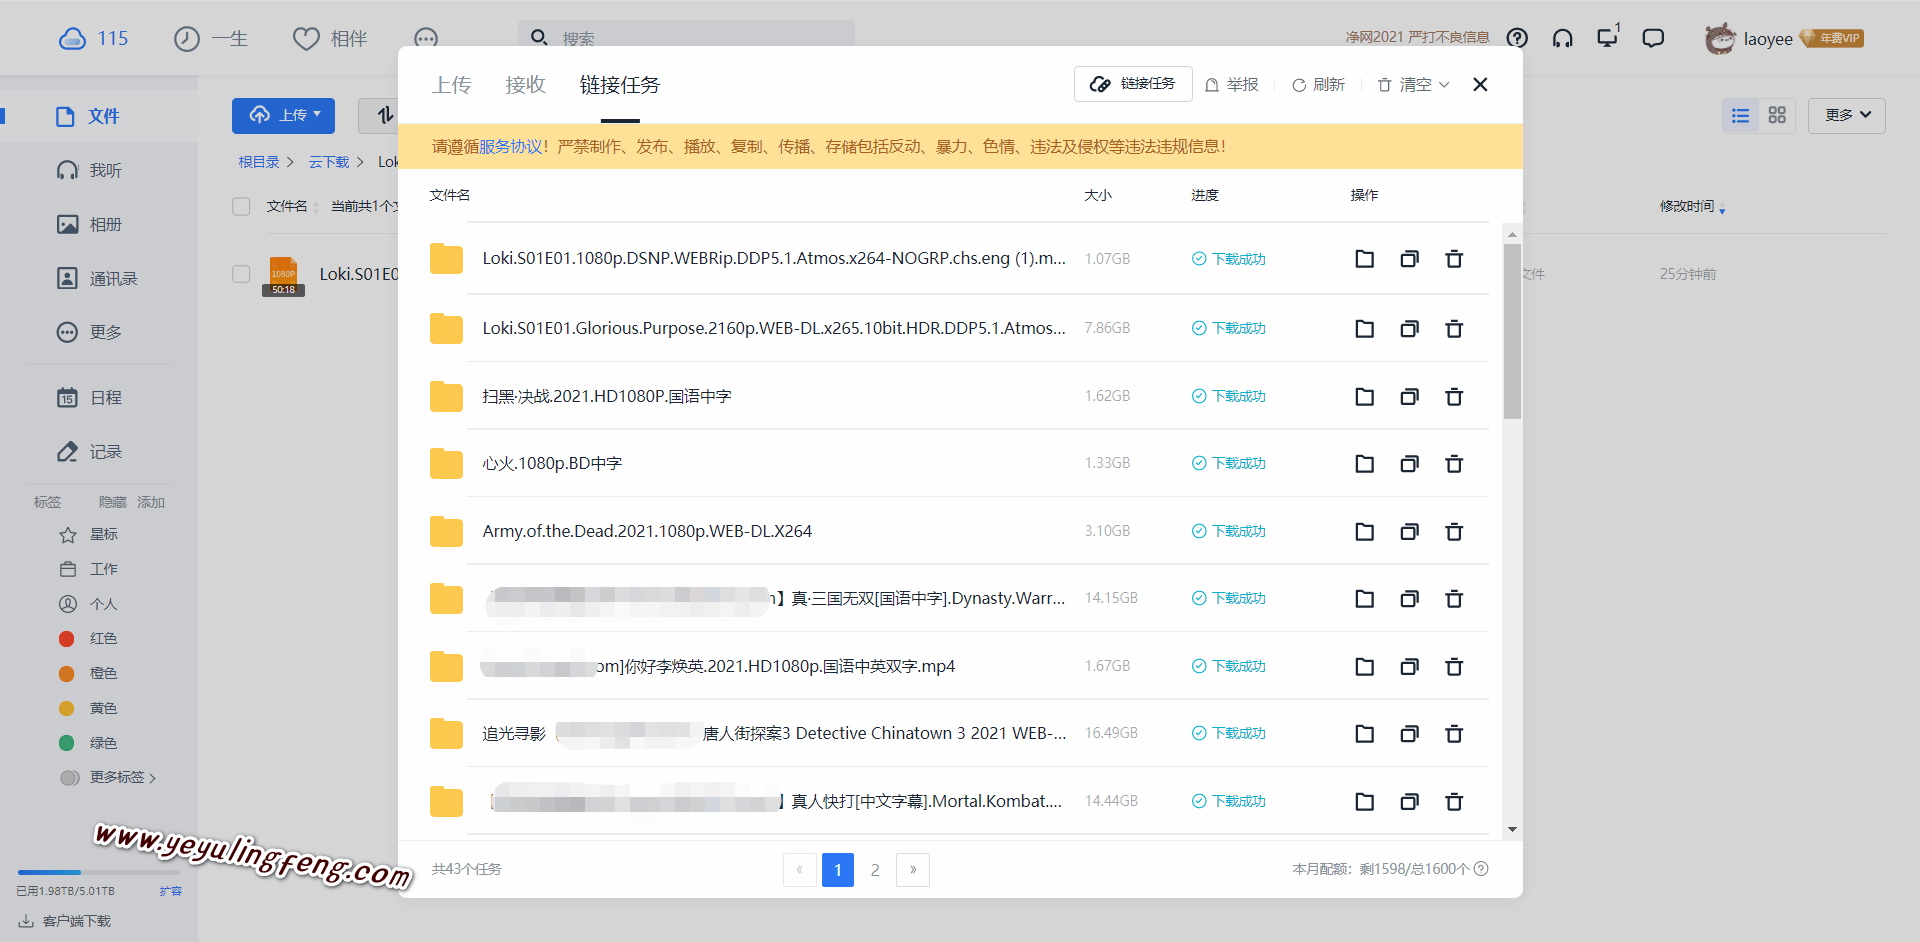Viewport: 1920px width, 942px height.
Task: Open the help question-mark icon in top bar
Action: (x=1517, y=38)
